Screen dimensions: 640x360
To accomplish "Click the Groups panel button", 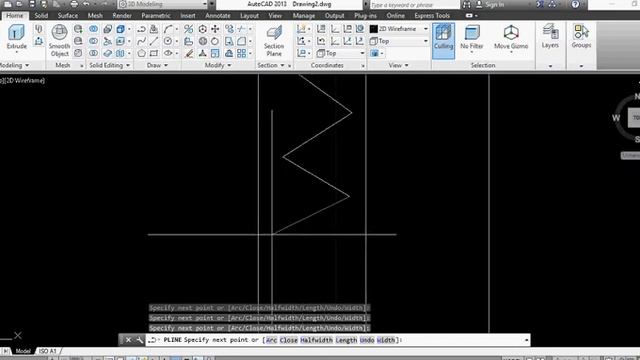I will [581, 37].
